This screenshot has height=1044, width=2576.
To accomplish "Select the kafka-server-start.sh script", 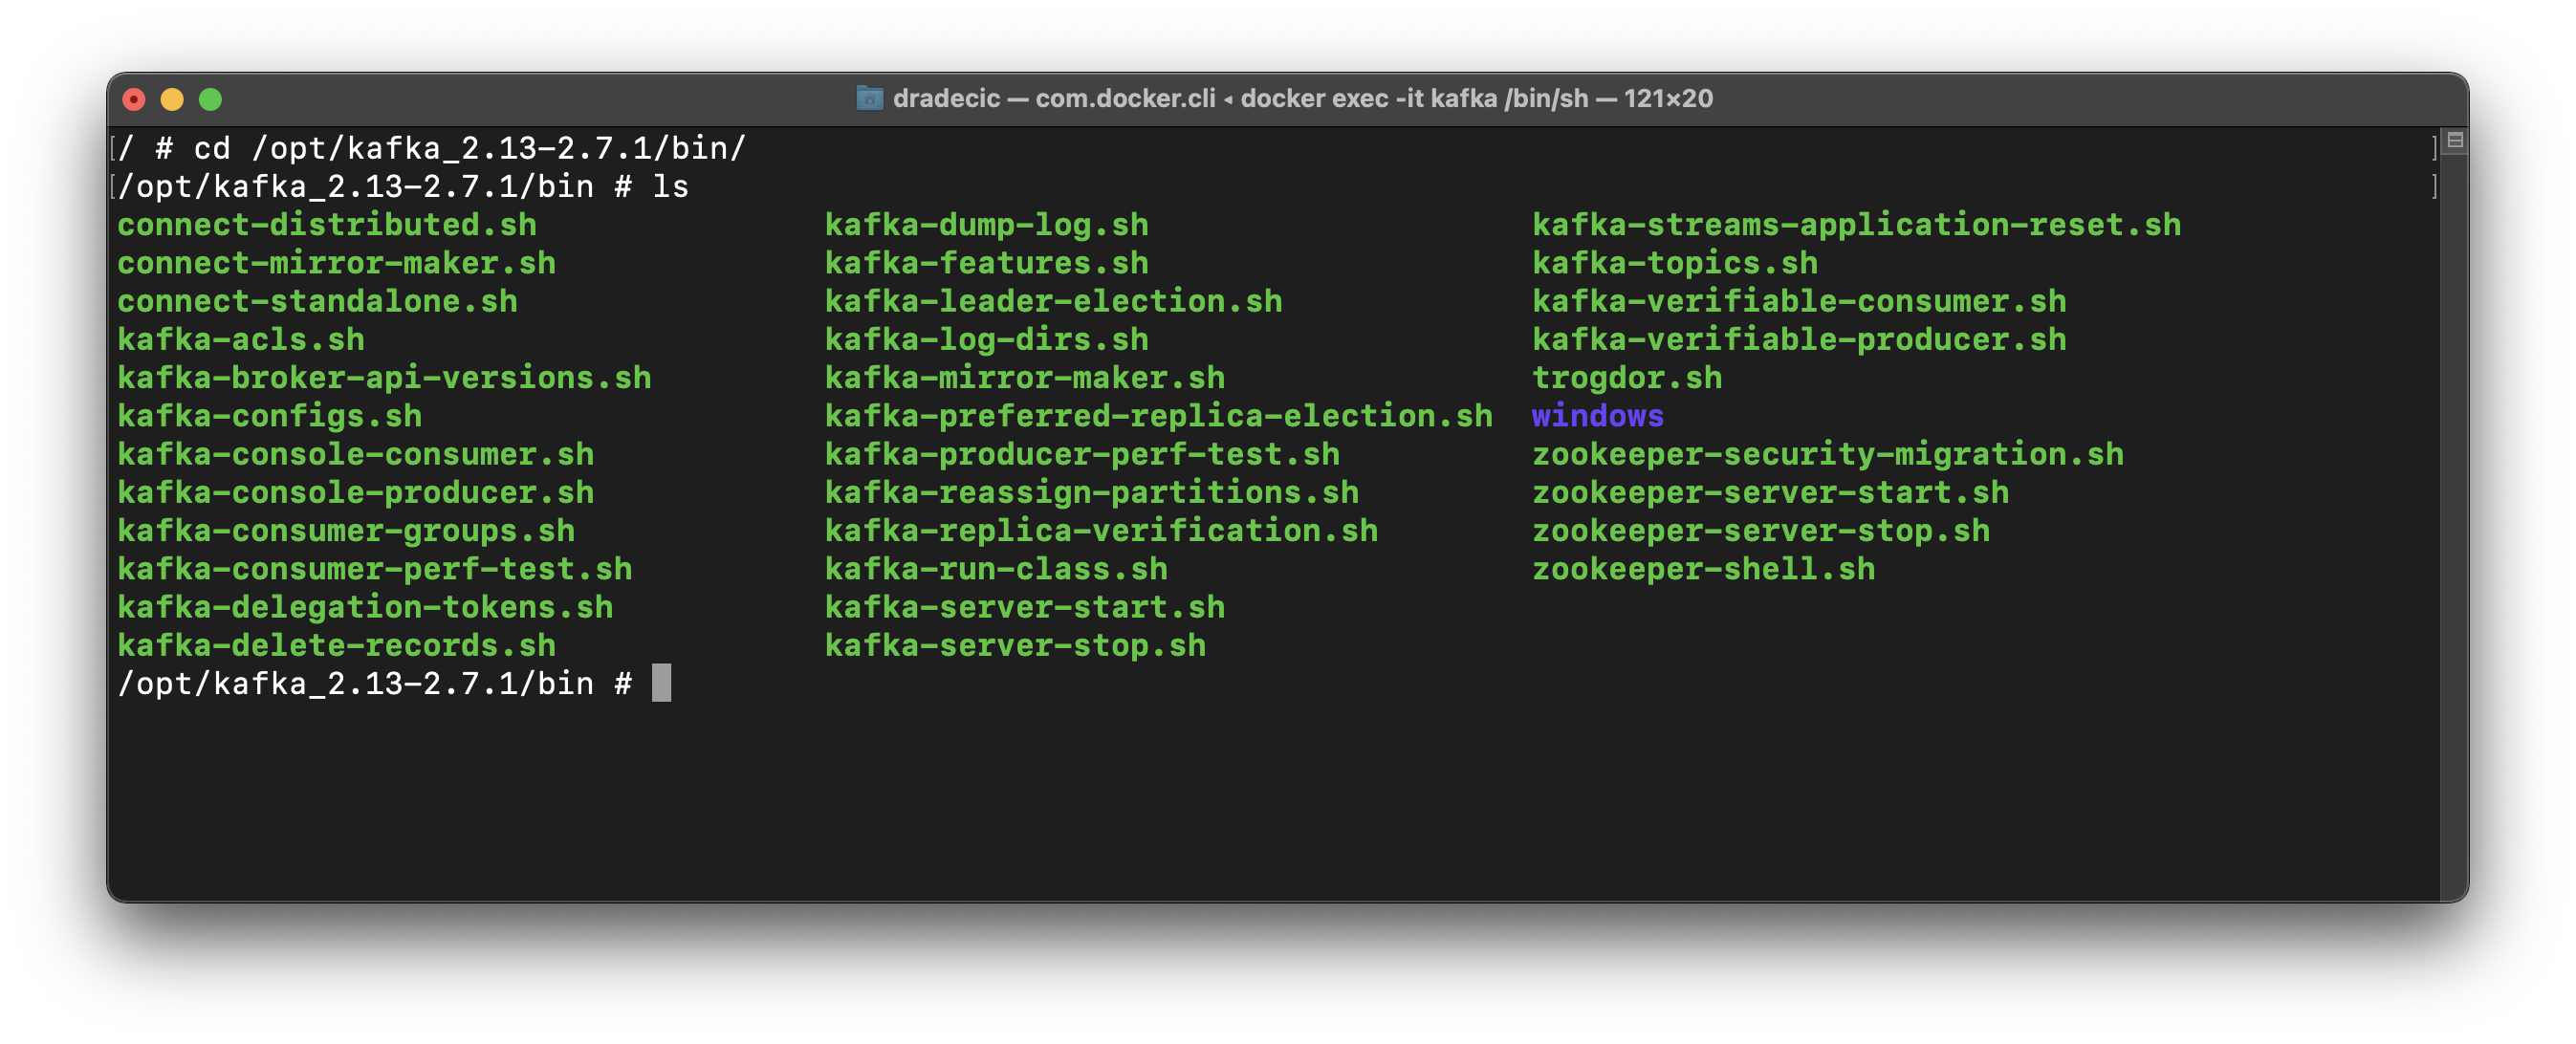I will (x=1024, y=607).
